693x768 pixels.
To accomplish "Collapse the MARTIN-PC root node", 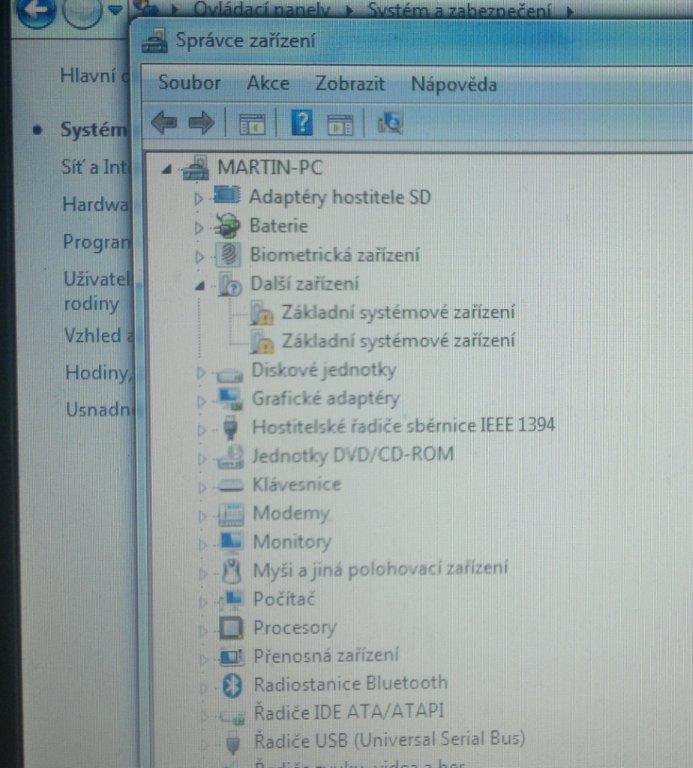I will pyautogui.click(x=167, y=169).
